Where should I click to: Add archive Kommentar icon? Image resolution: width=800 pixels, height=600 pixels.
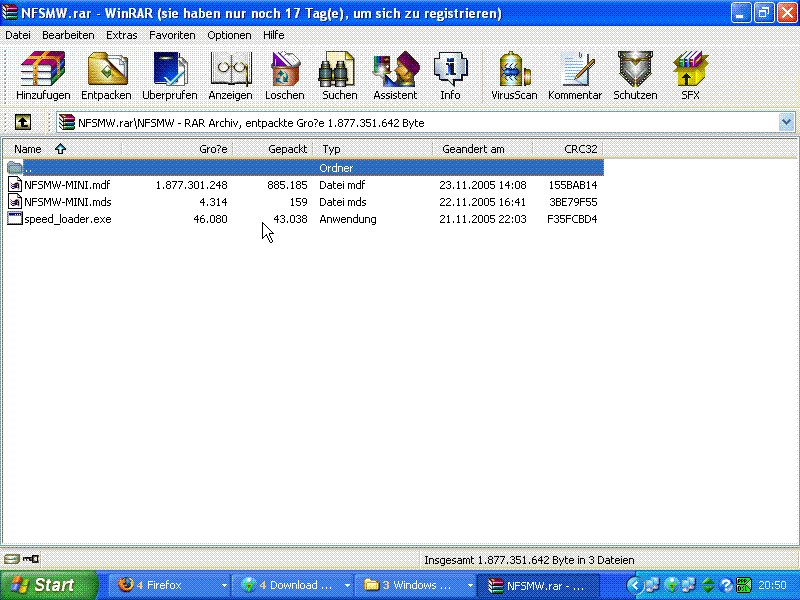click(575, 76)
